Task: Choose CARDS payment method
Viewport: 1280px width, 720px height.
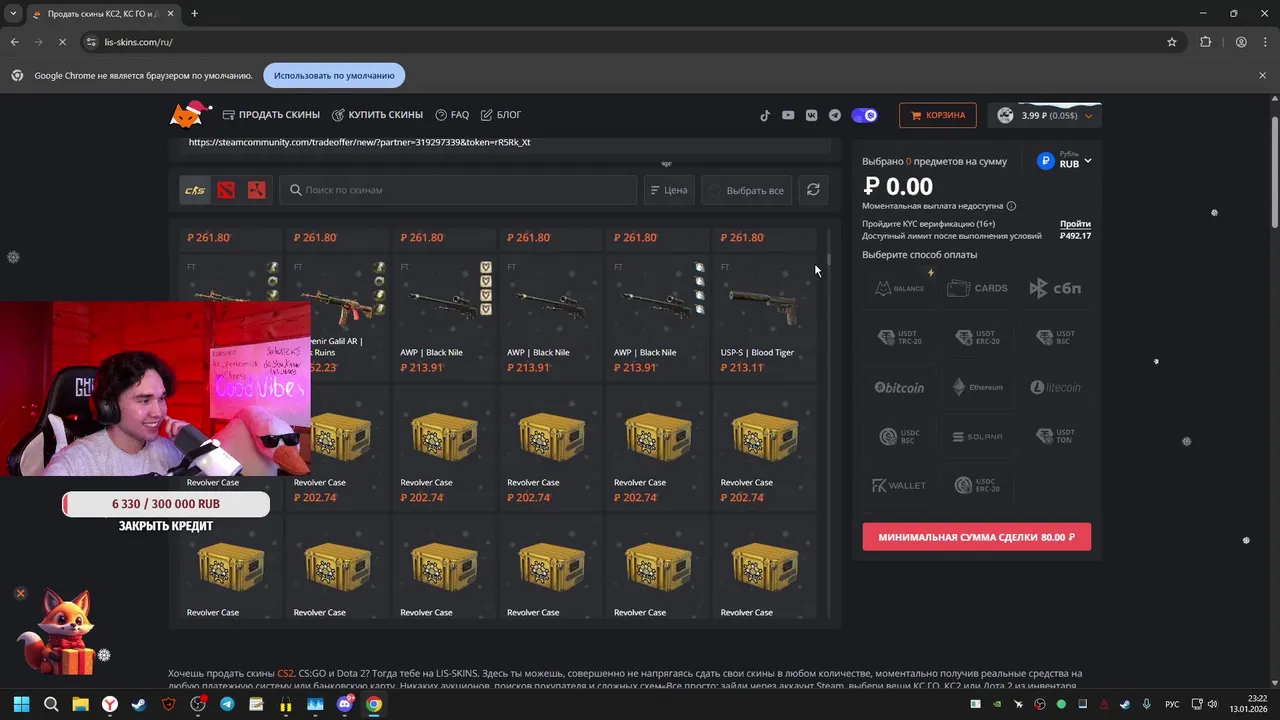Action: [x=977, y=288]
